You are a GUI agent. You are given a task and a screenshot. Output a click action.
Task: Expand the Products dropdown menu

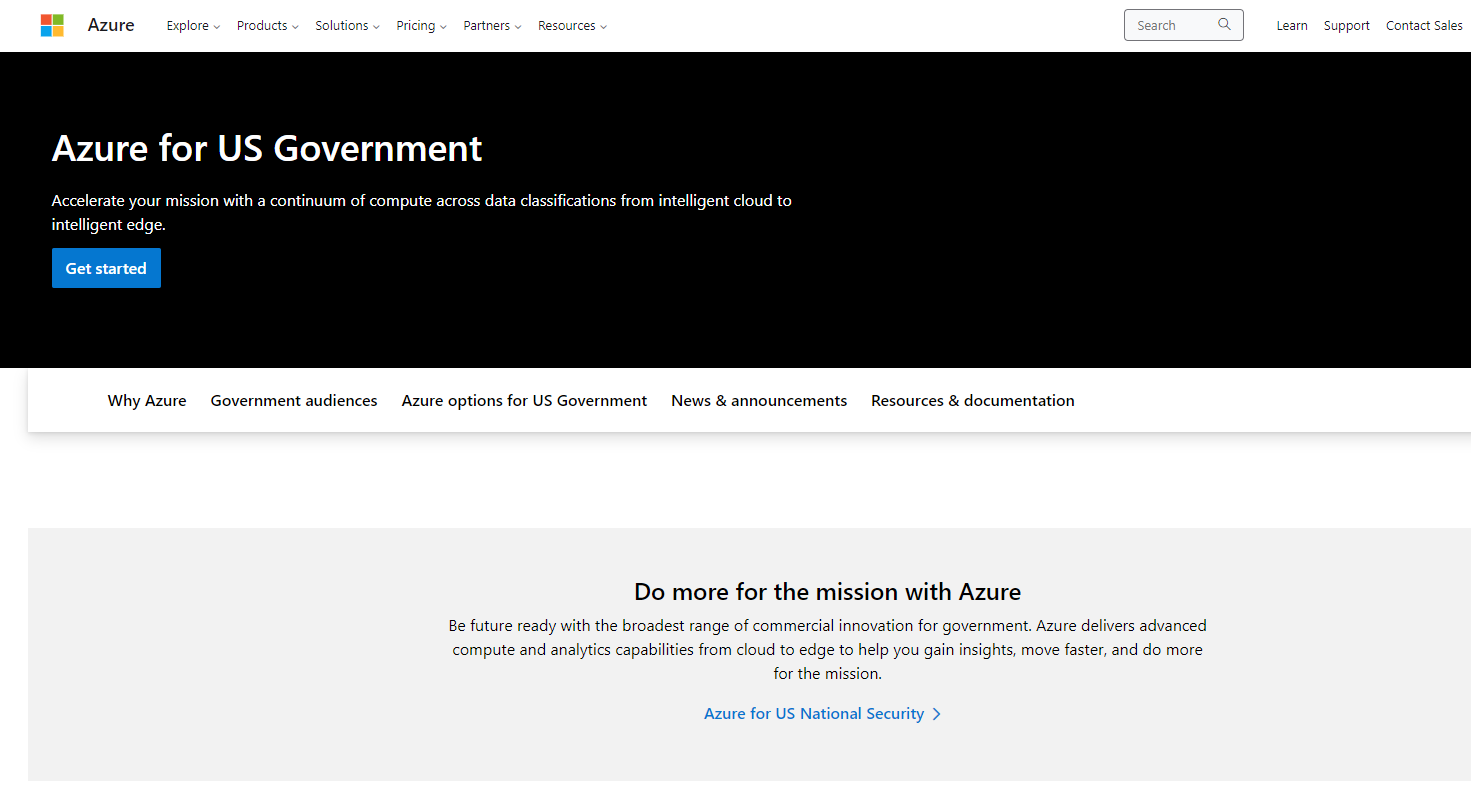(267, 26)
